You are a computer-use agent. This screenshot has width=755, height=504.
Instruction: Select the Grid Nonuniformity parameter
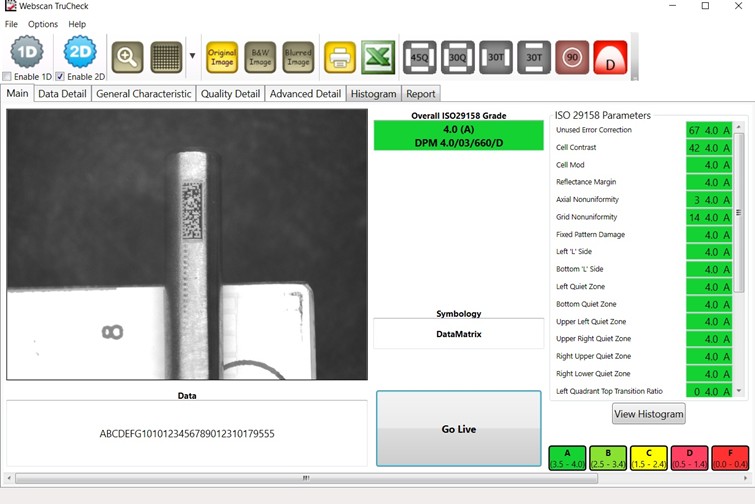point(643,217)
